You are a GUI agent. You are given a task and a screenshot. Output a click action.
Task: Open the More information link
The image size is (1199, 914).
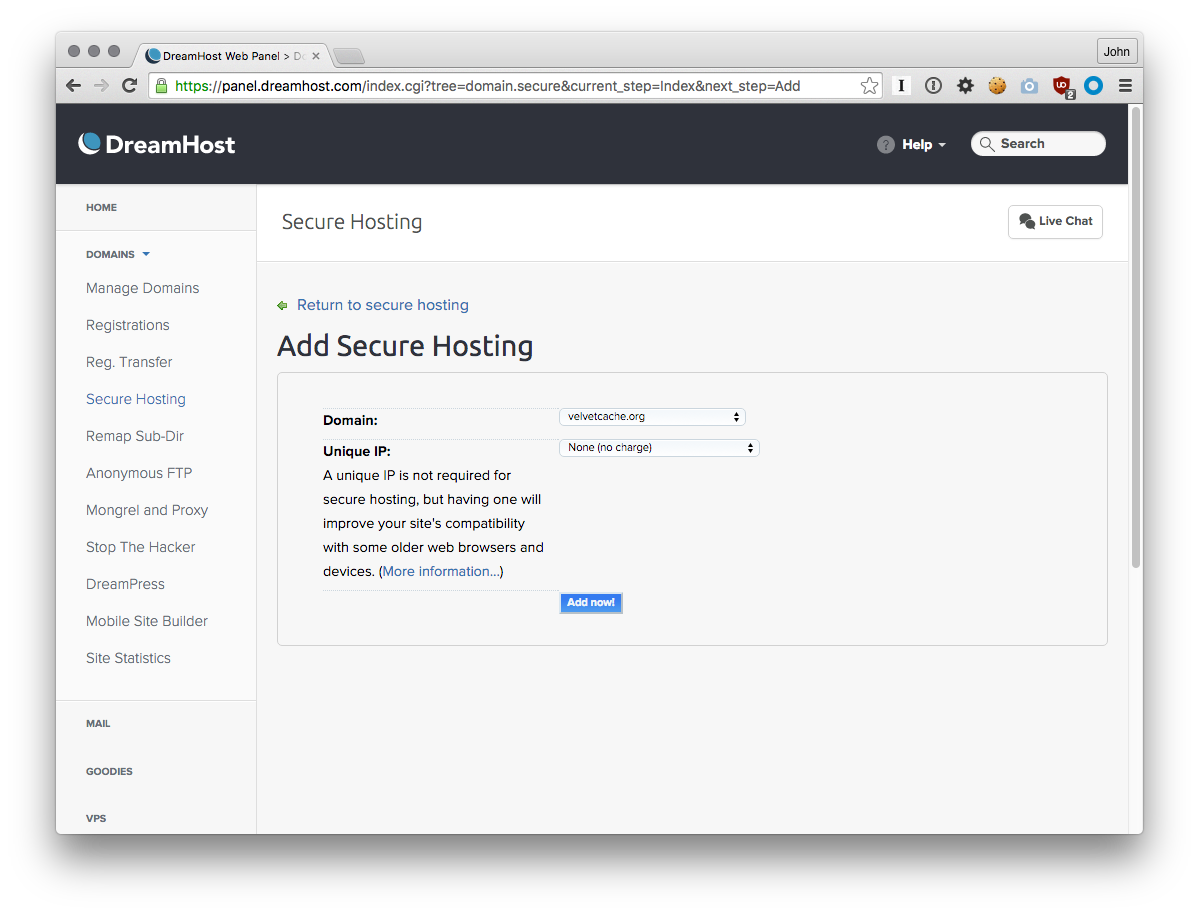click(441, 571)
